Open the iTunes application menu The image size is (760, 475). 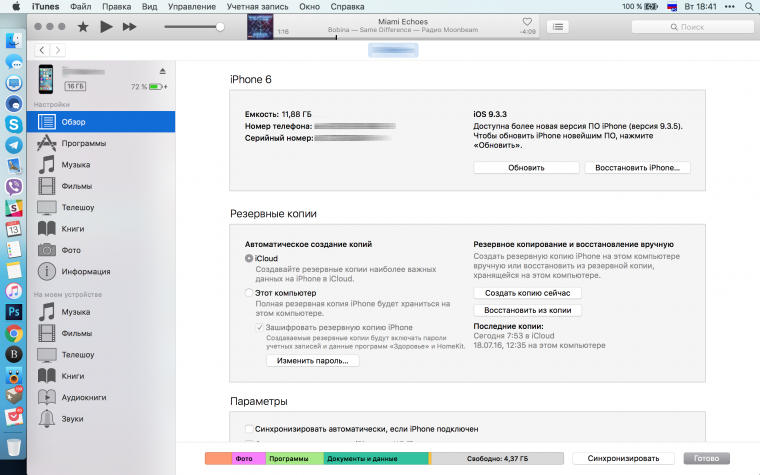coord(46,7)
